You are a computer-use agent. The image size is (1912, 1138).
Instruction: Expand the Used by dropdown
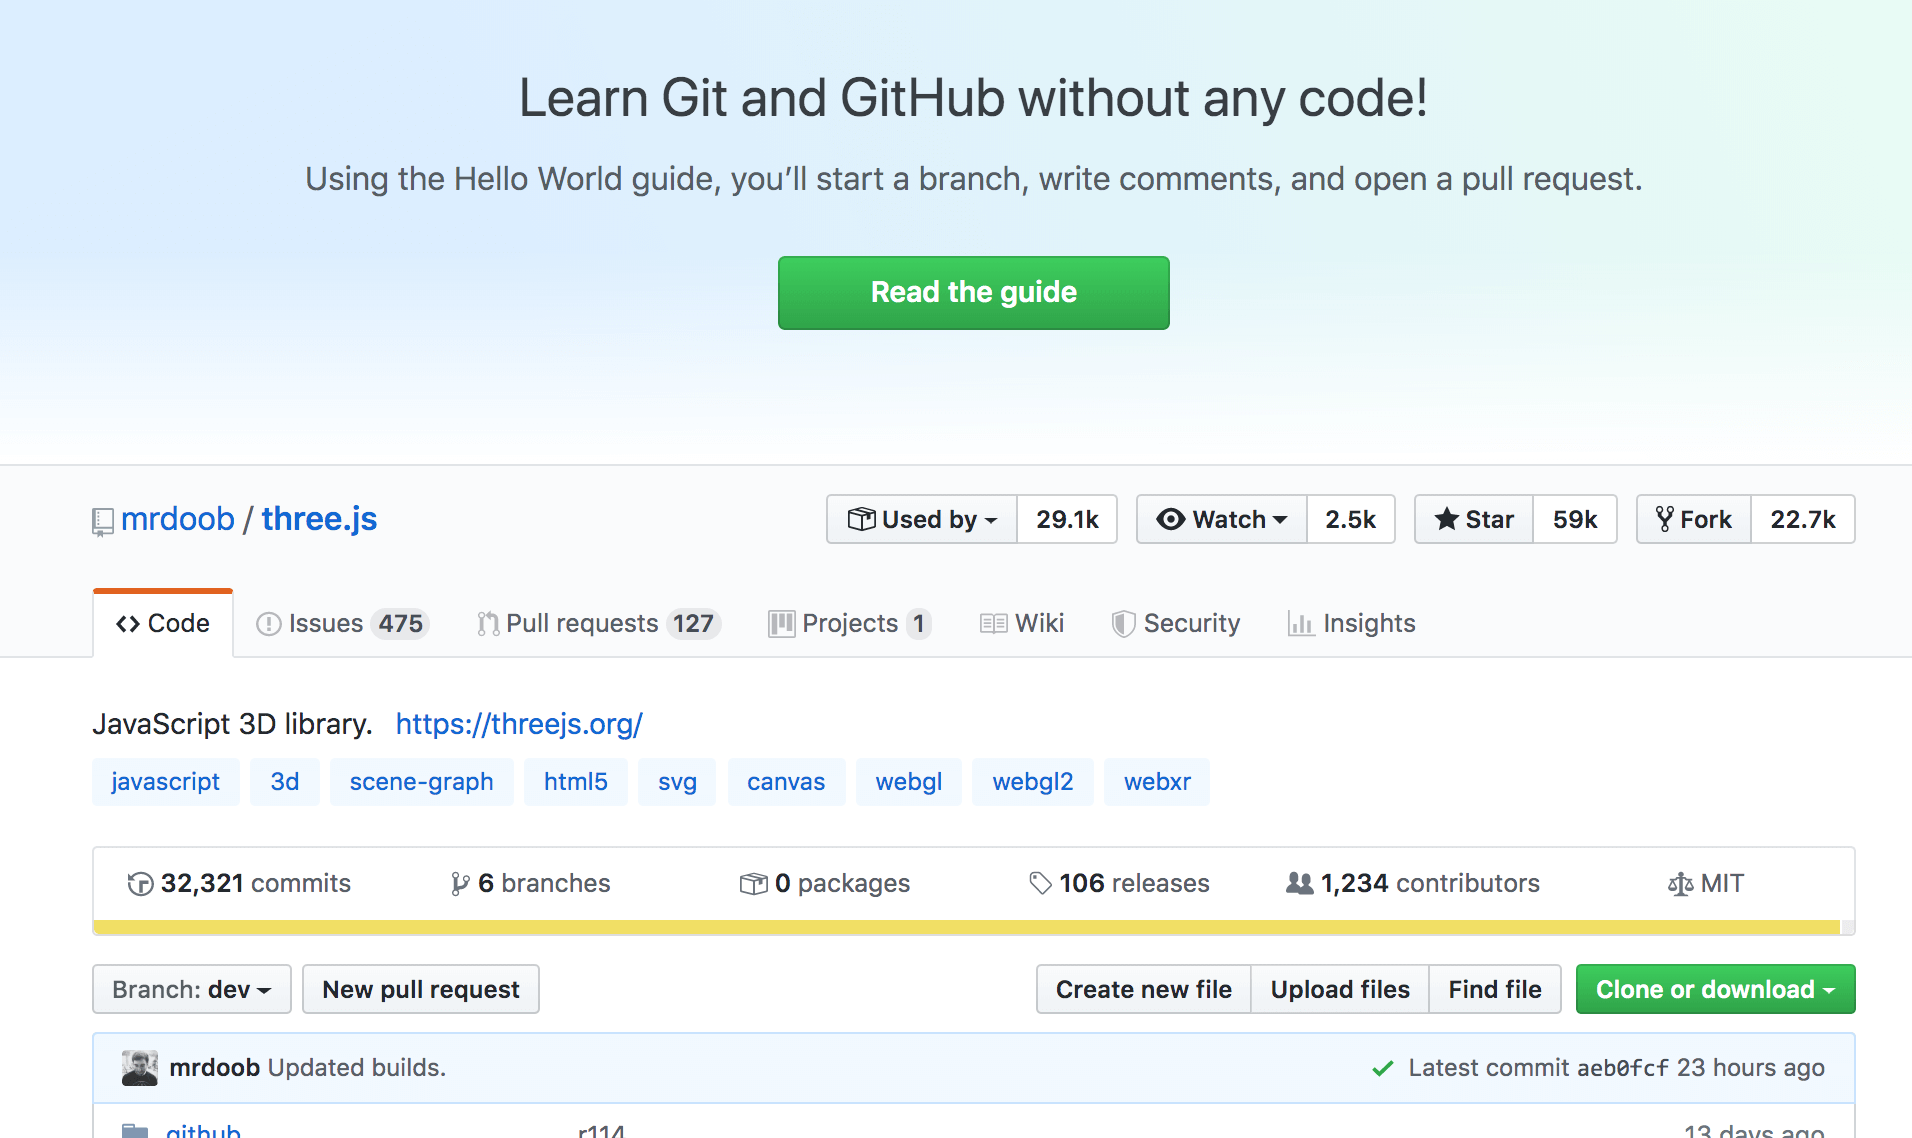click(x=921, y=519)
